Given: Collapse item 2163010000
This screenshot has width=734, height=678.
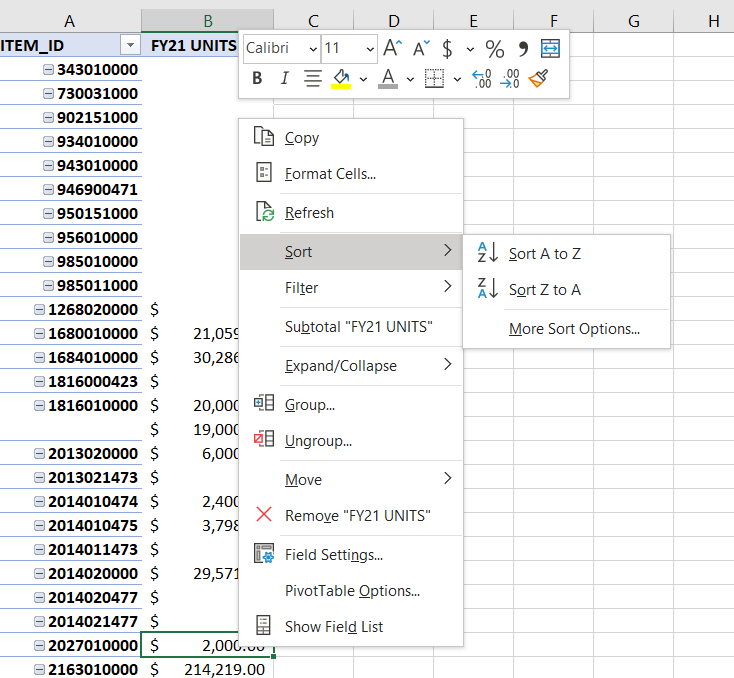Looking at the screenshot, I should (x=39, y=670).
